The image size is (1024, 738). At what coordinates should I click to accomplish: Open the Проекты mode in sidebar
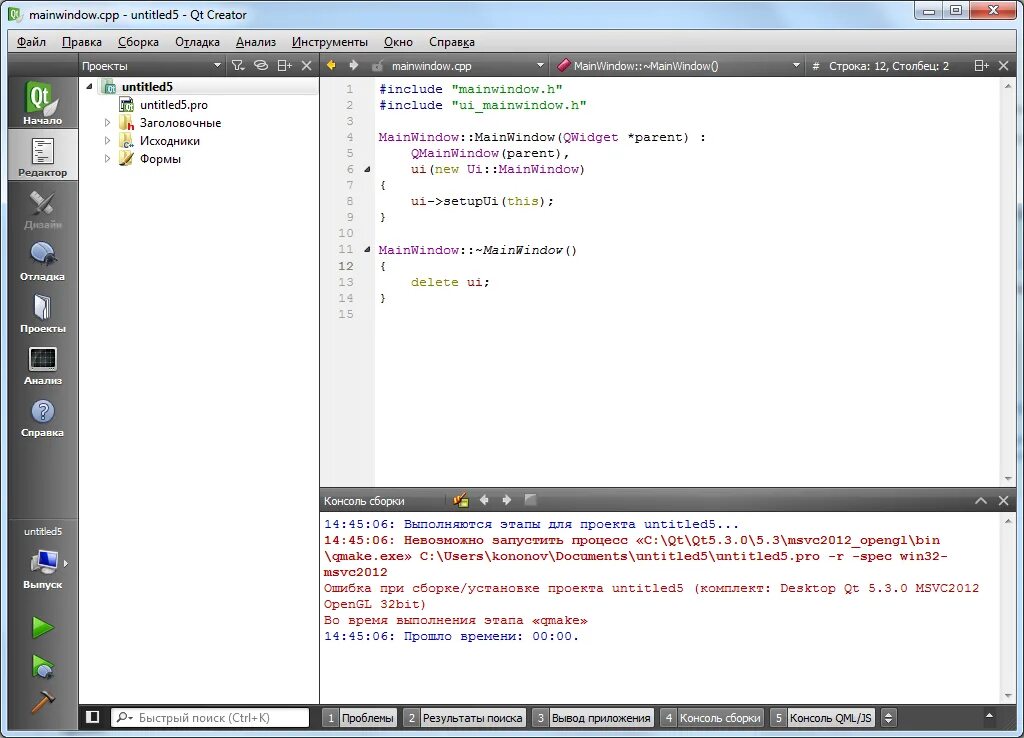pyautogui.click(x=42, y=312)
